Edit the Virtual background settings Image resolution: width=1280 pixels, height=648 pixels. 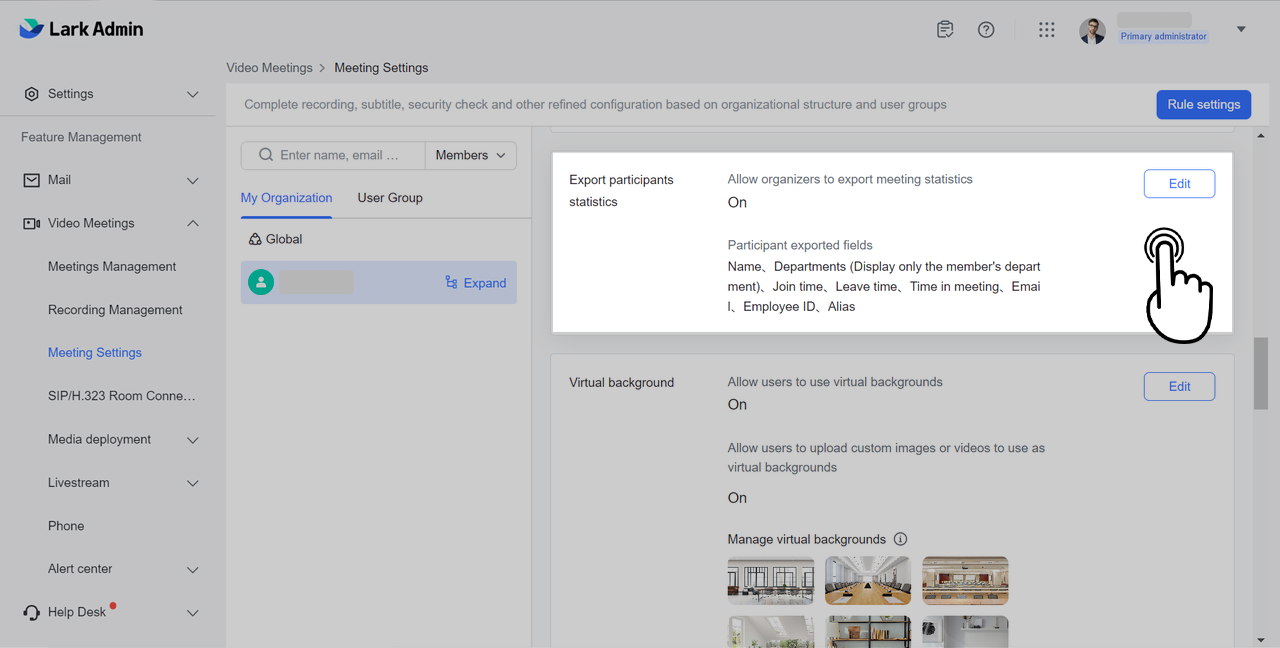(1179, 387)
